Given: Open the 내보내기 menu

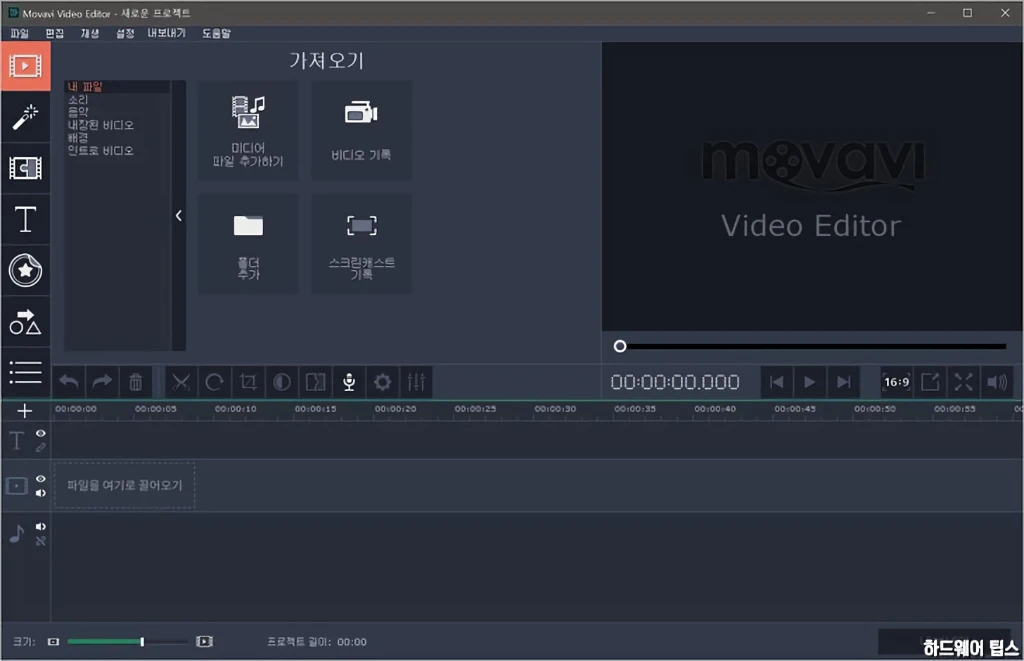Looking at the screenshot, I should coord(167,33).
